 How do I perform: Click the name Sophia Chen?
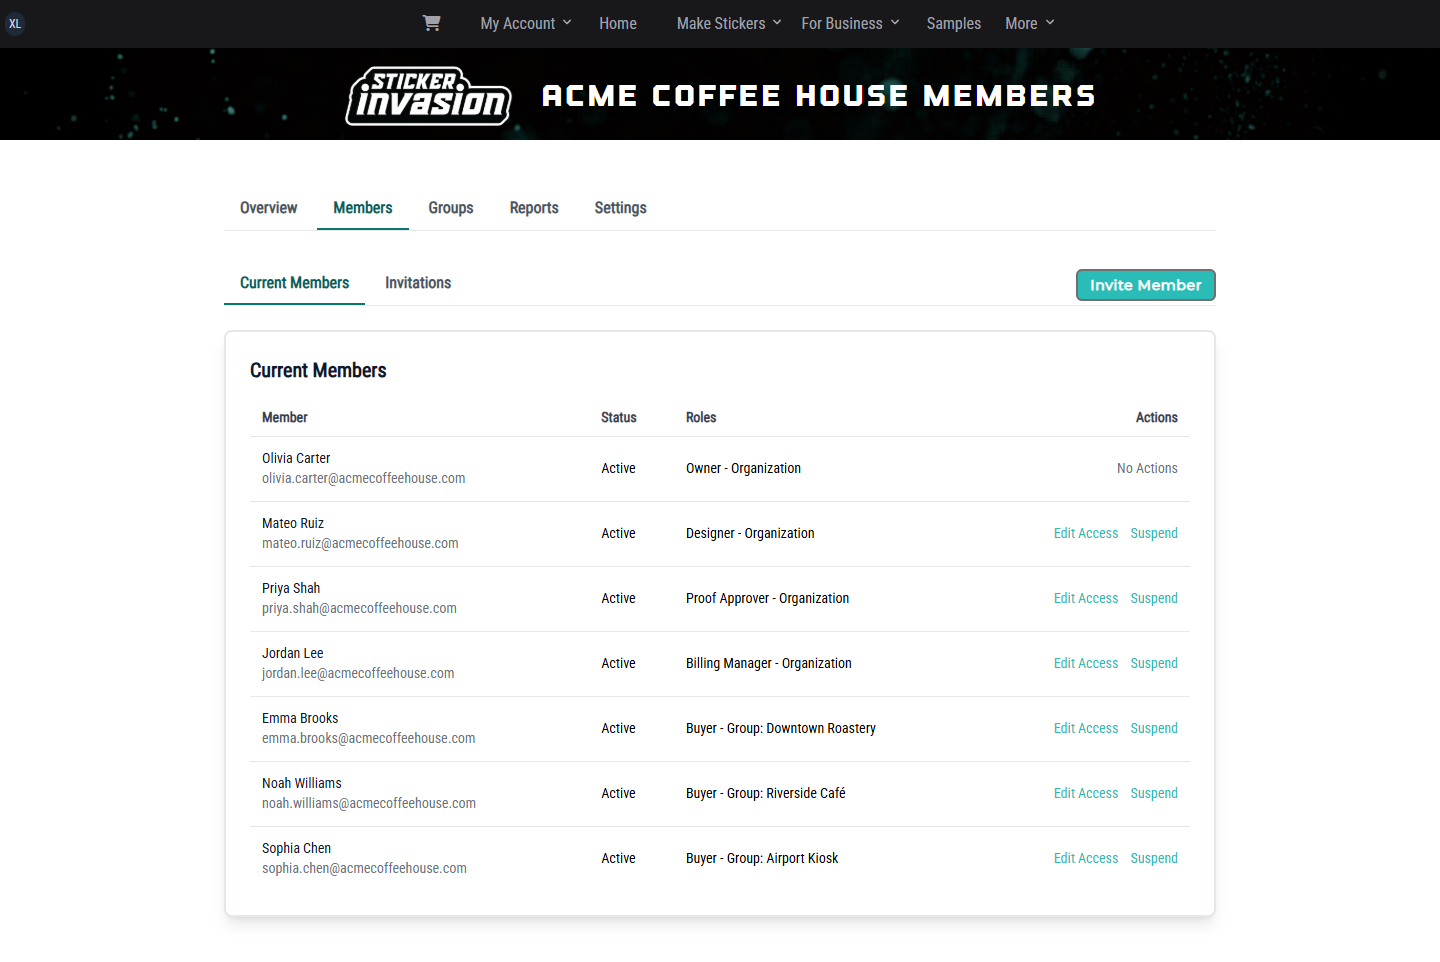[296, 848]
